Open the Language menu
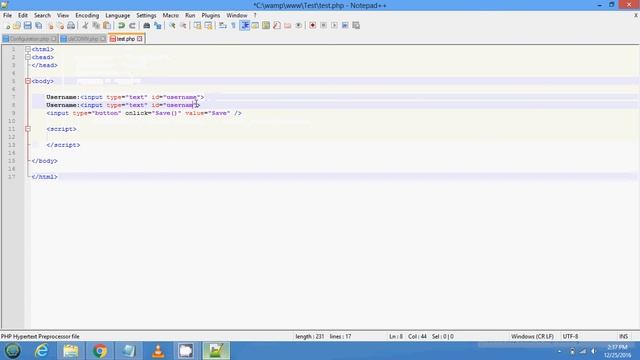Screen dimensions: 640x360 118,16
